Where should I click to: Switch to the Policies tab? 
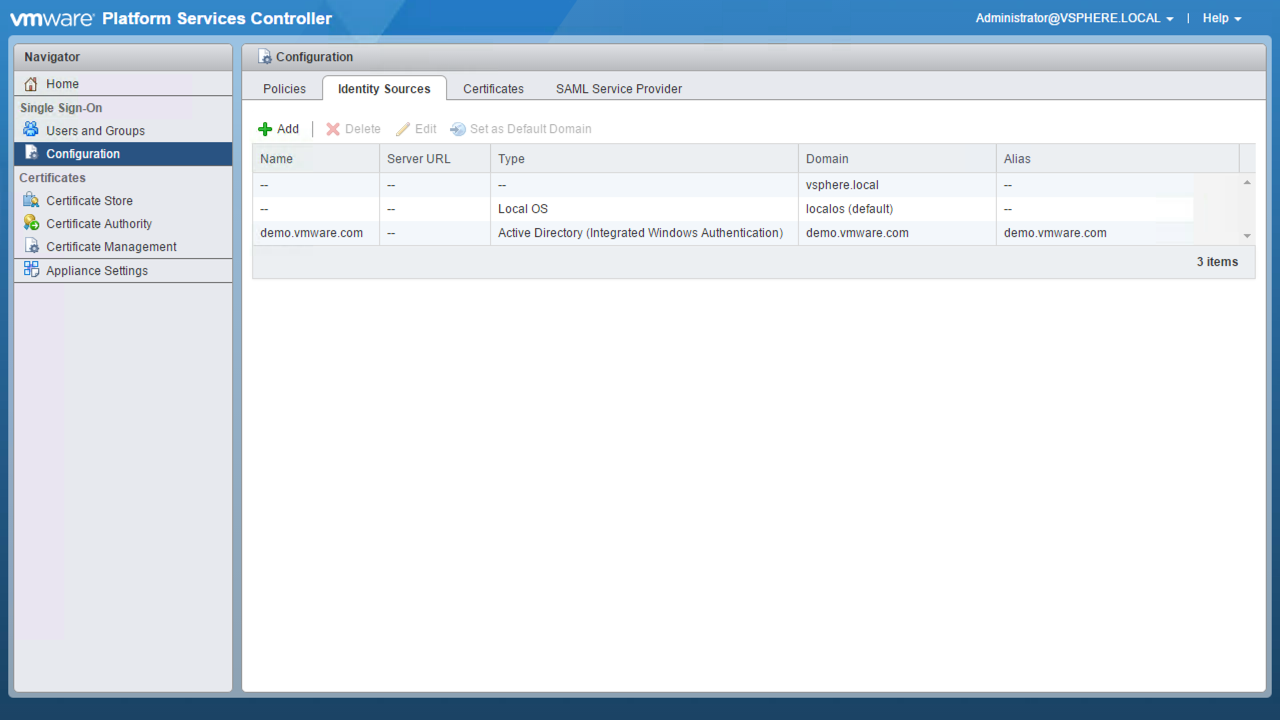coord(284,89)
